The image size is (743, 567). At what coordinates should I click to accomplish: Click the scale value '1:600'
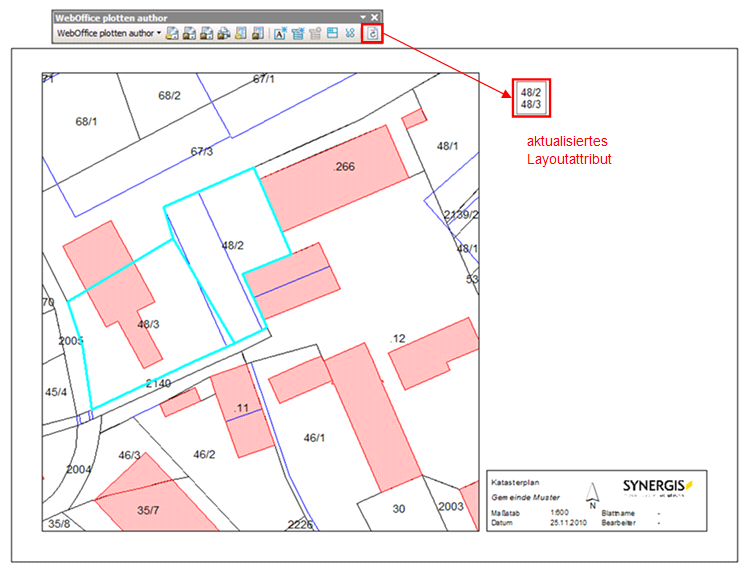[559, 513]
